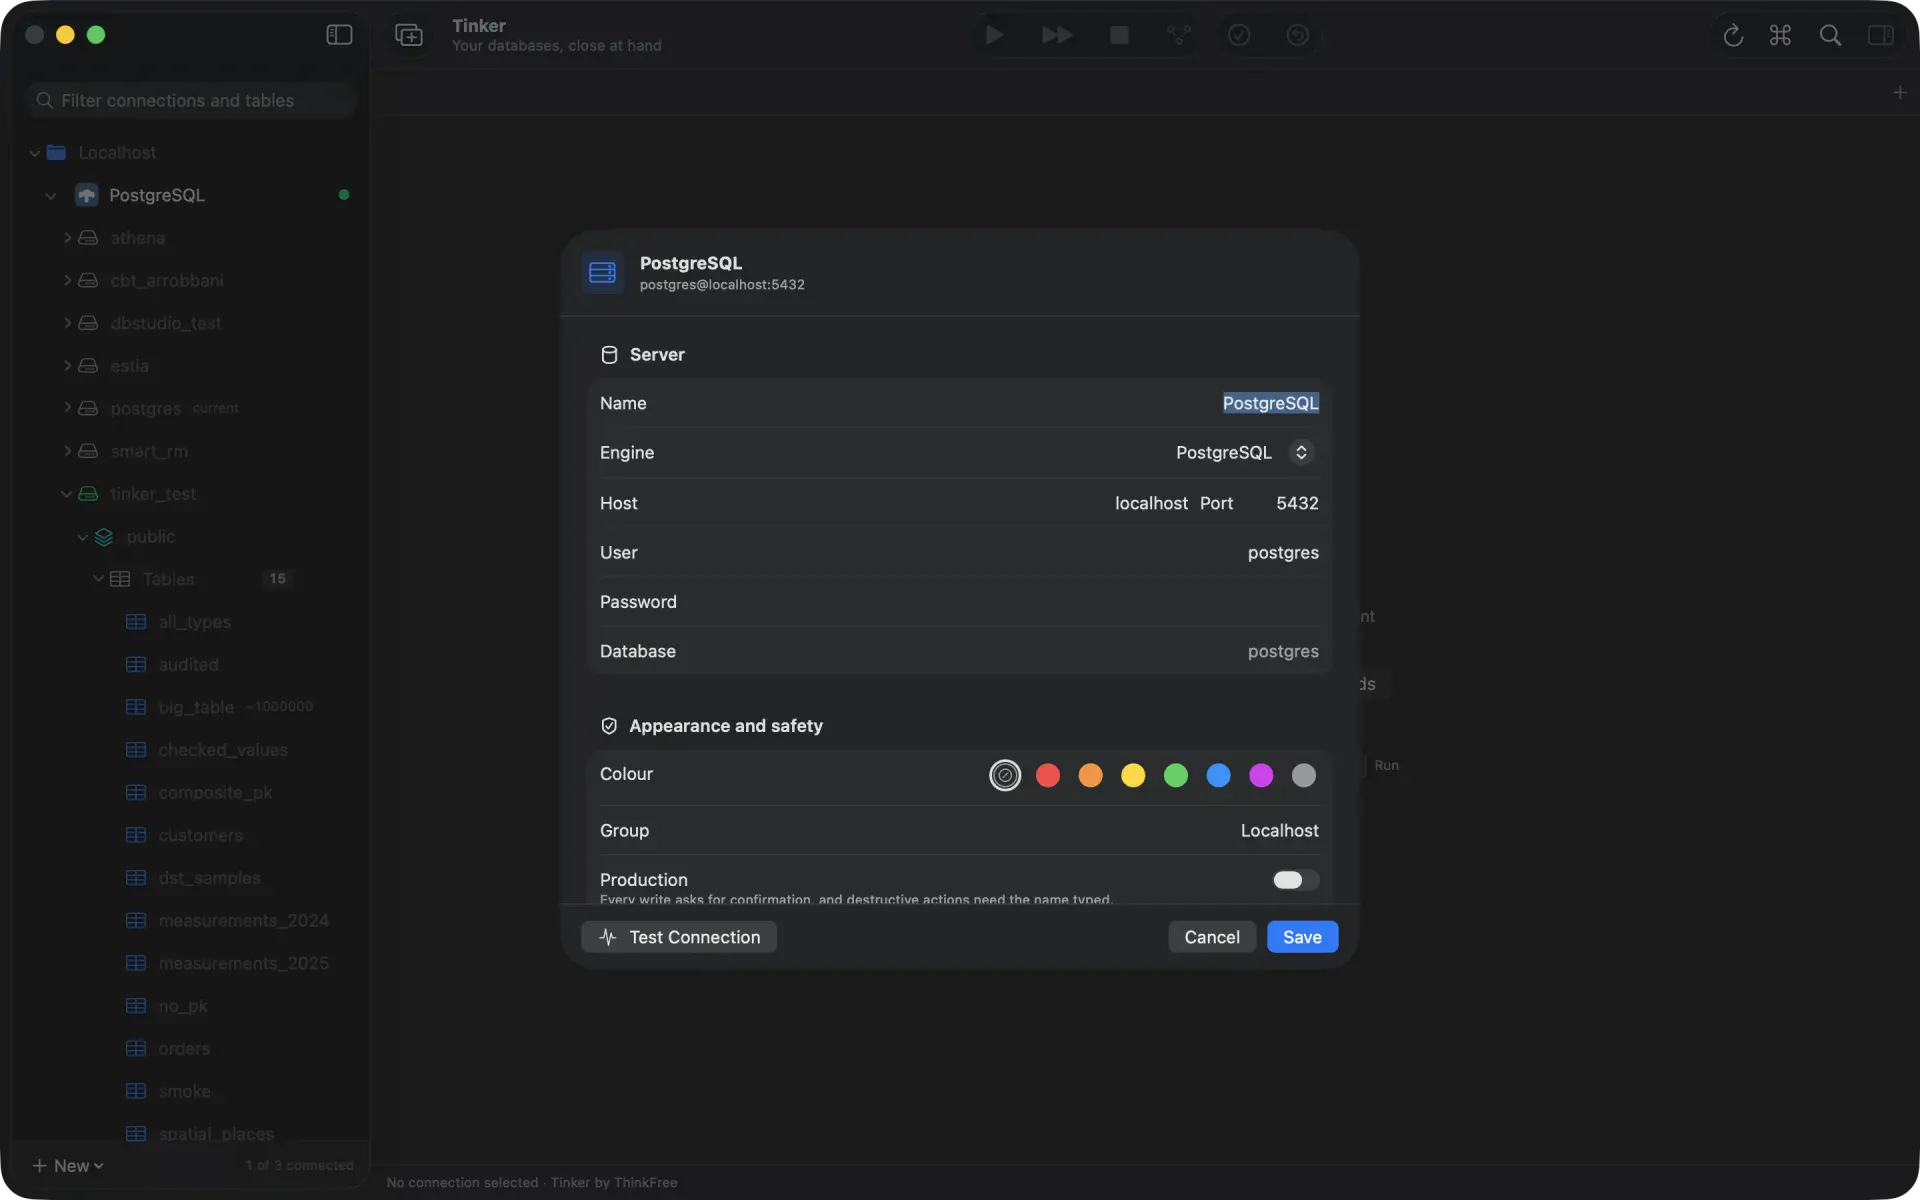Add a new tab with plus icon
The width and height of the screenshot is (1920, 1200).
coord(1900,92)
